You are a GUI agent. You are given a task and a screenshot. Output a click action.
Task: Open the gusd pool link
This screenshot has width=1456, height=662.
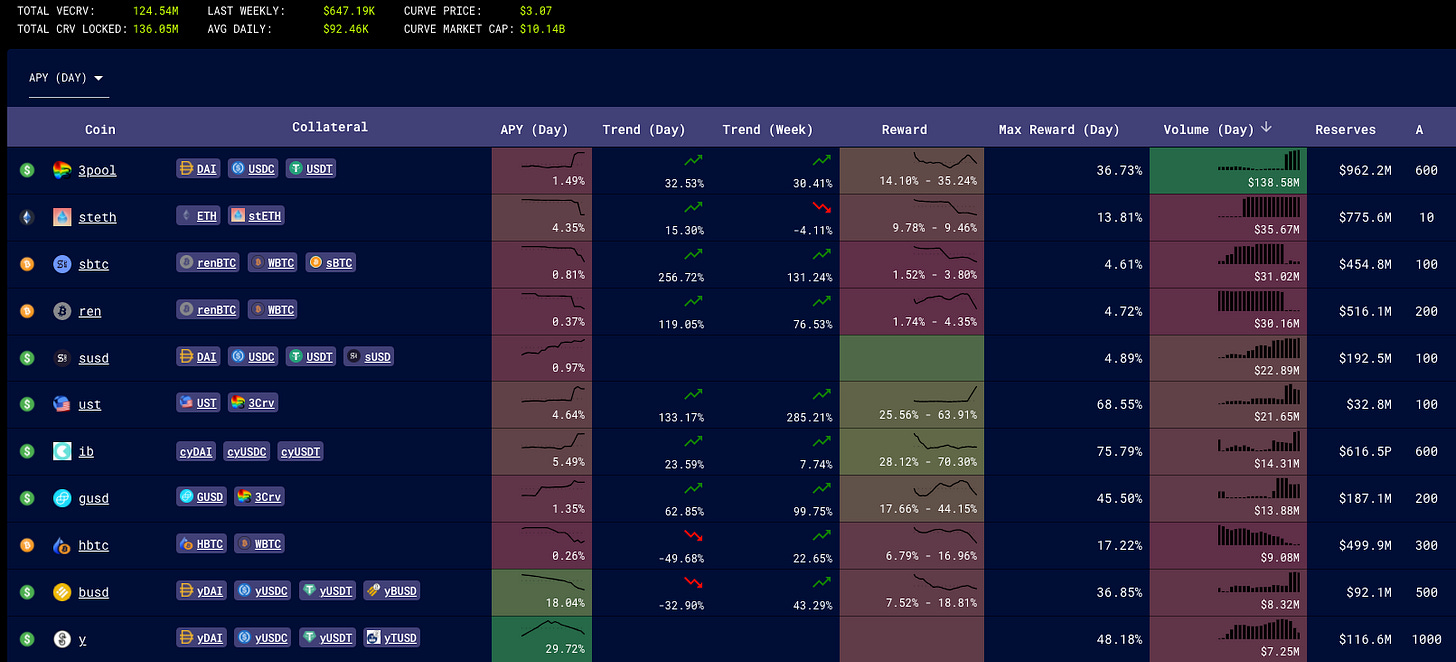[x=93, y=498]
